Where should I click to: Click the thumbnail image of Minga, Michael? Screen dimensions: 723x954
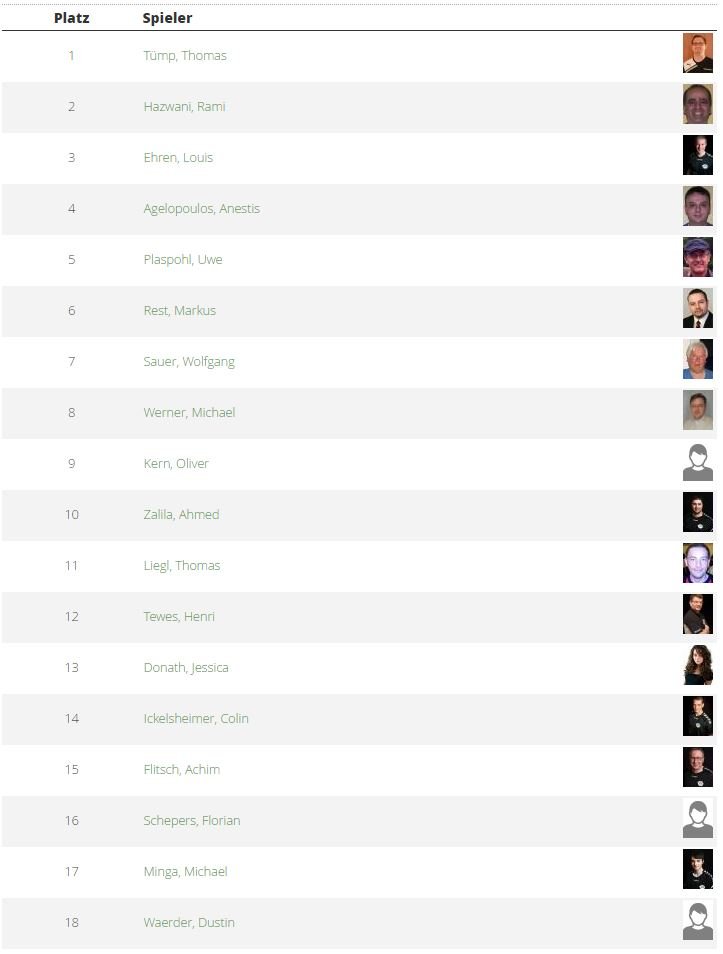tap(697, 870)
